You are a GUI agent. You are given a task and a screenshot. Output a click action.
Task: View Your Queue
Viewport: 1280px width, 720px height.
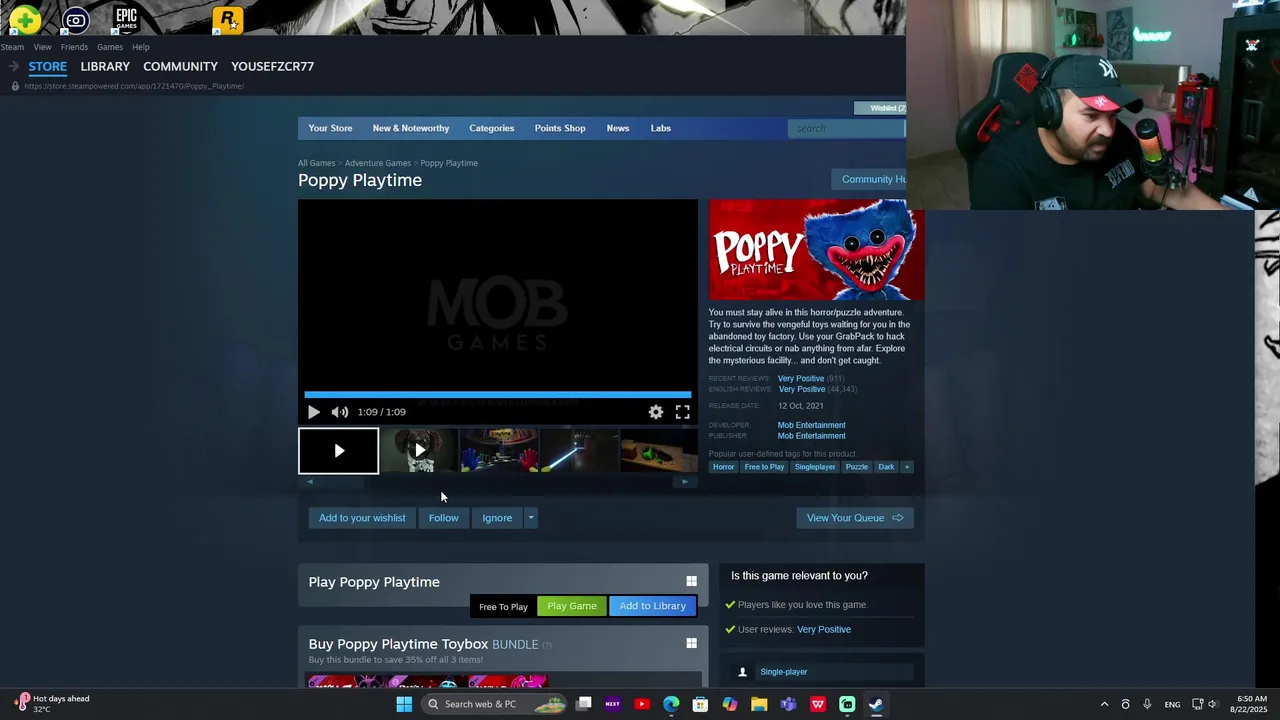pos(855,518)
